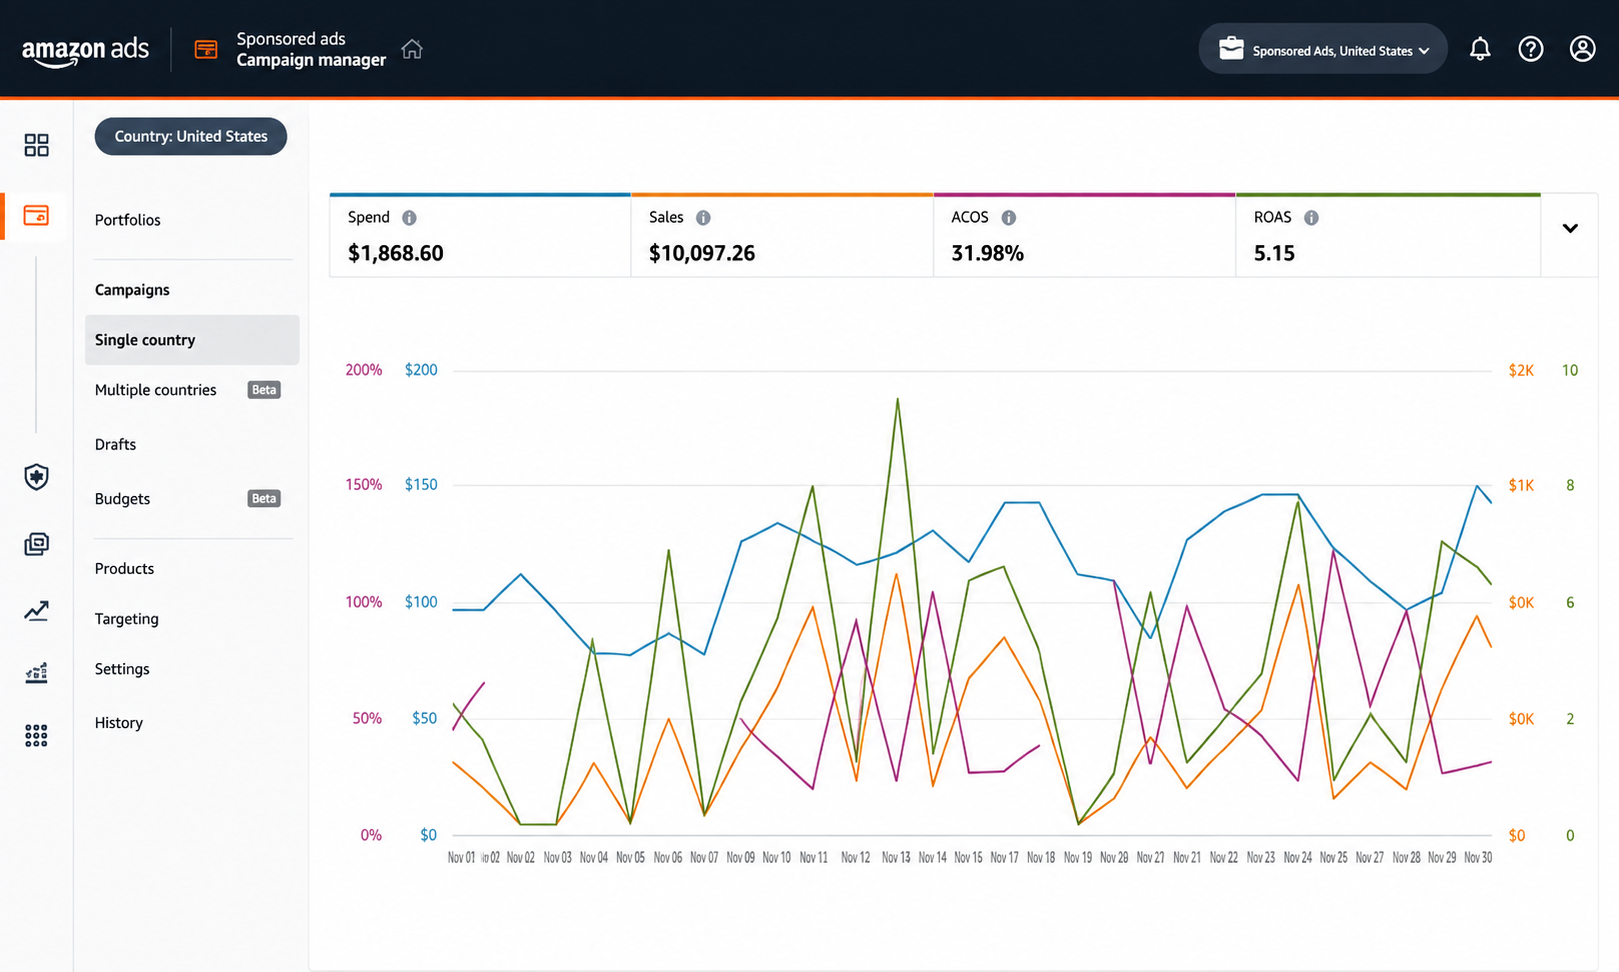Open the Sponsored ads card icon
Viewport: 1619px width, 972px height.
pyautogui.click(x=206, y=50)
